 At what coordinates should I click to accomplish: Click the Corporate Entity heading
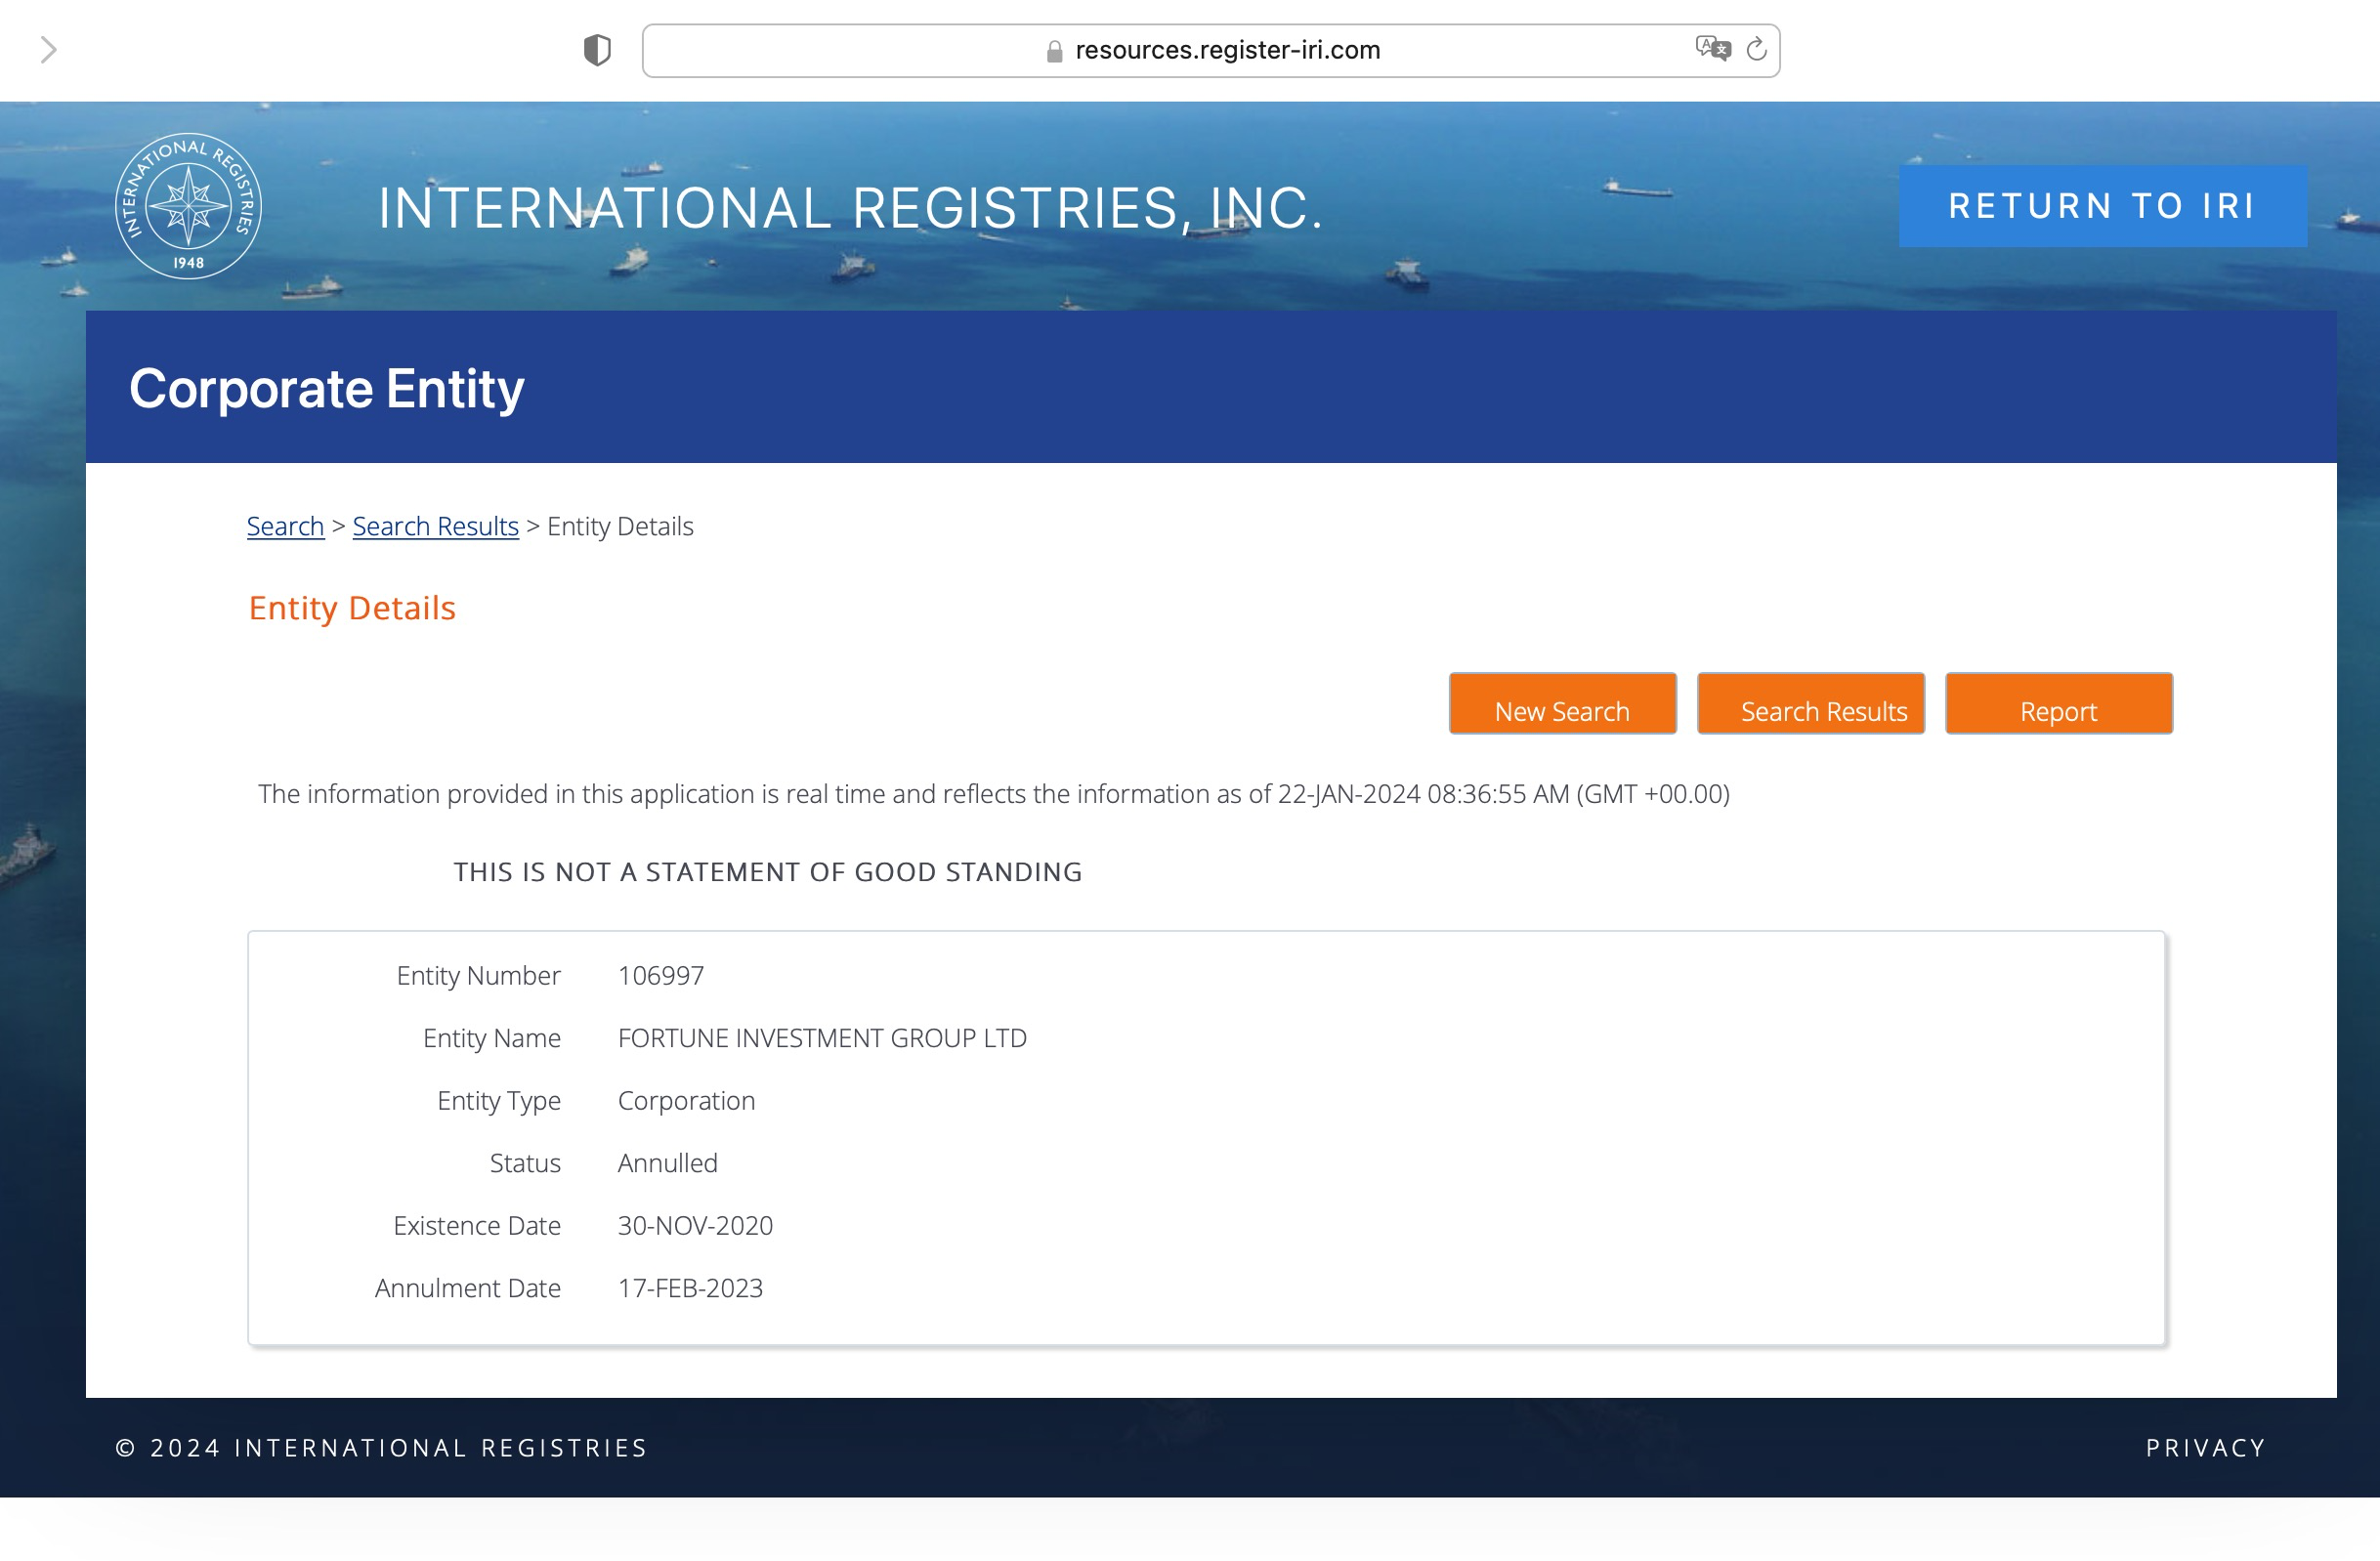(326, 388)
